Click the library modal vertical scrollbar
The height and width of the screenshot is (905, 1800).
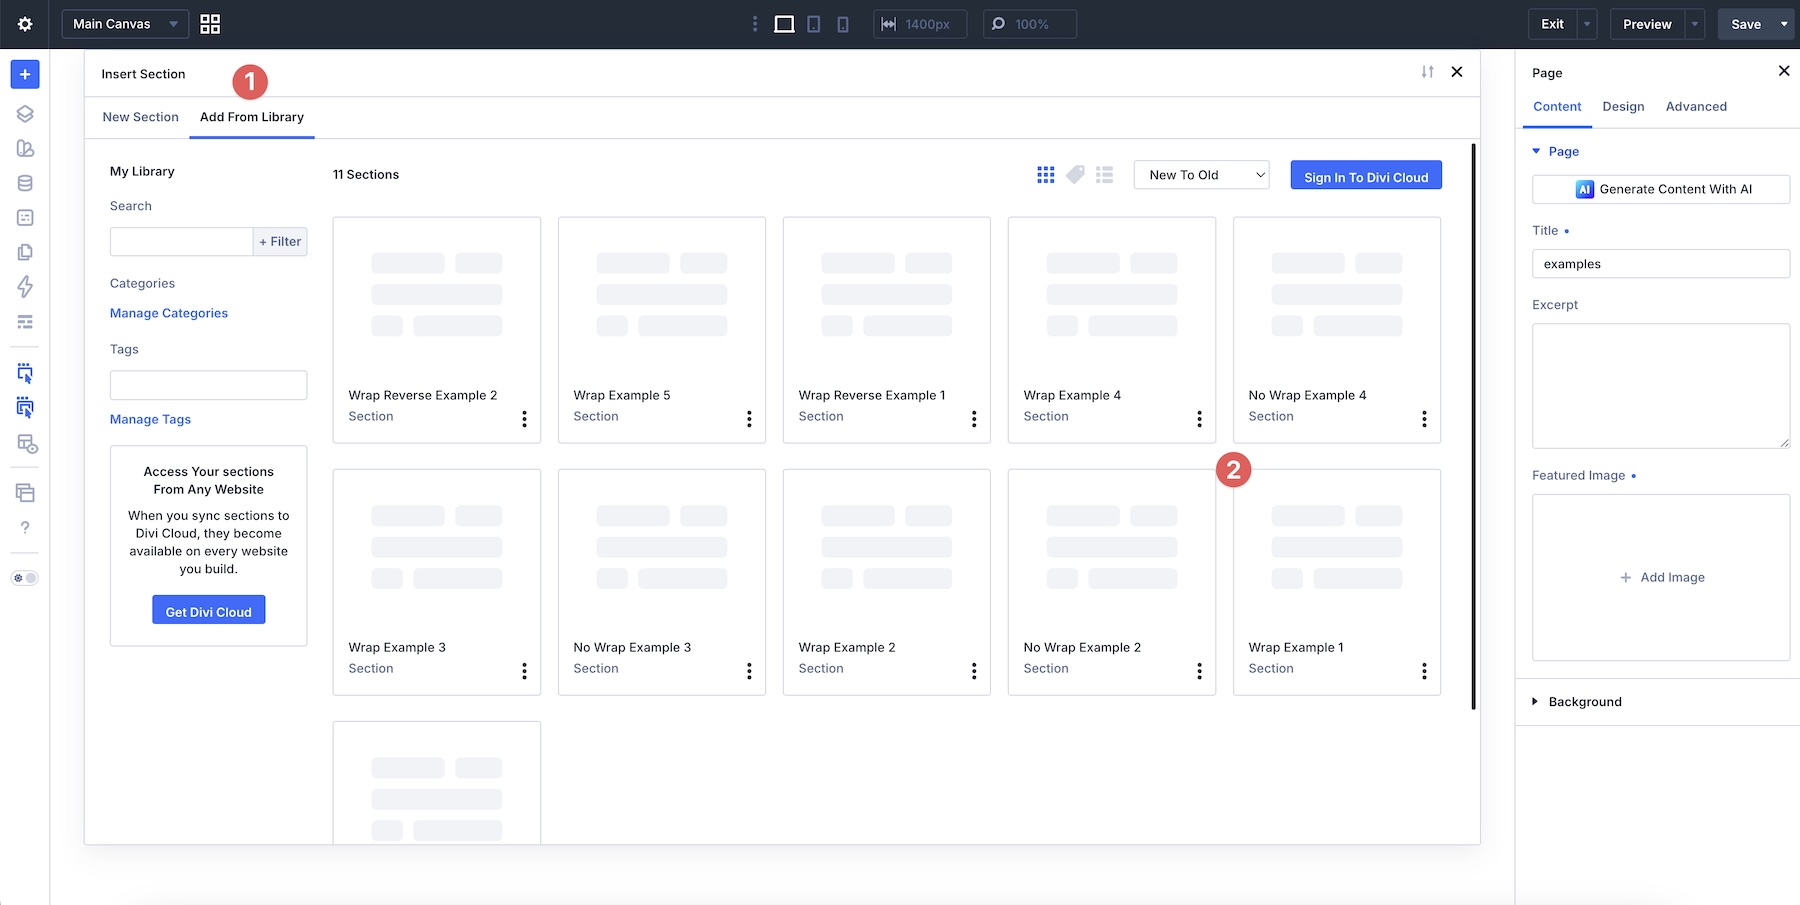(x=1473, y=427)
